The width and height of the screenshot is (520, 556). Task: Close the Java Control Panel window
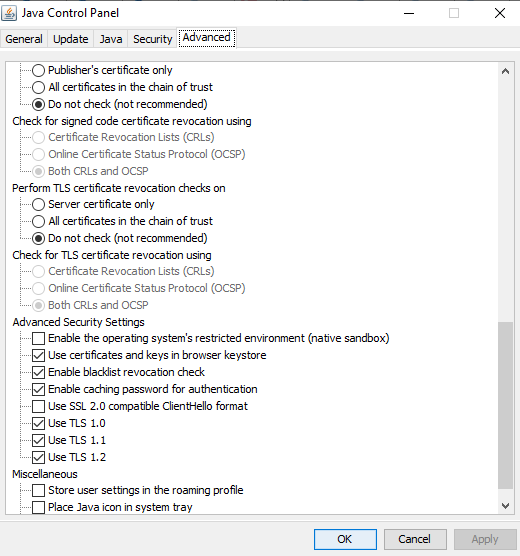tap(500, 13)
